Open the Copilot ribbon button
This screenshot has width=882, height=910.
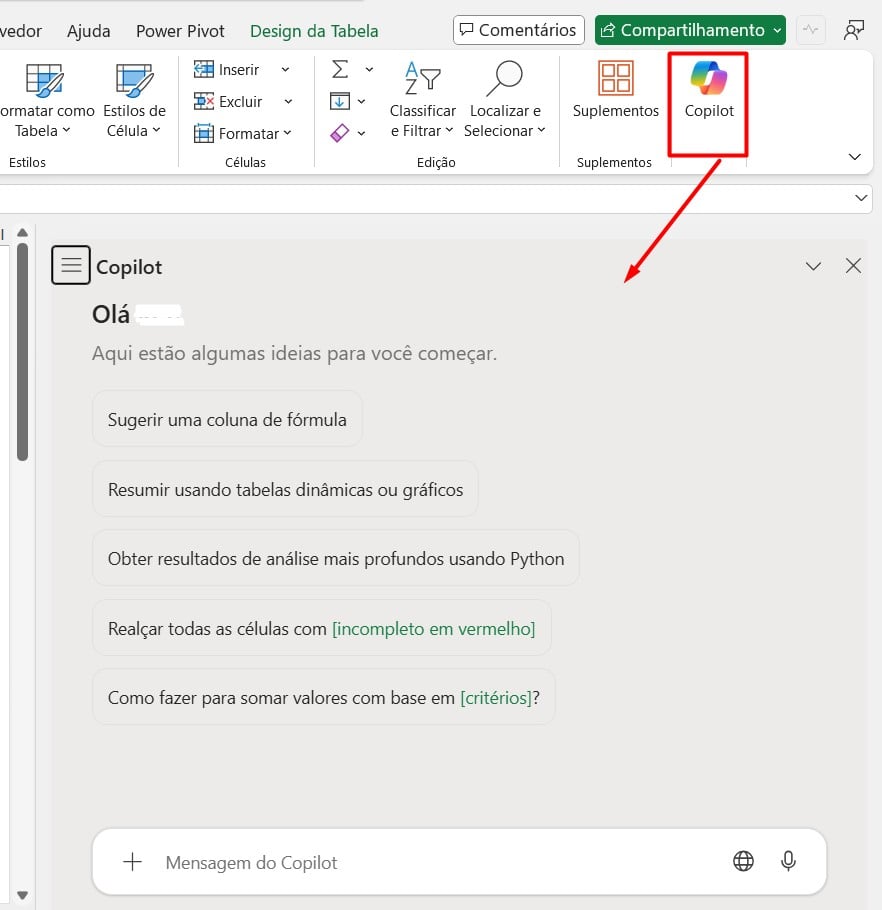pos(709,90)
